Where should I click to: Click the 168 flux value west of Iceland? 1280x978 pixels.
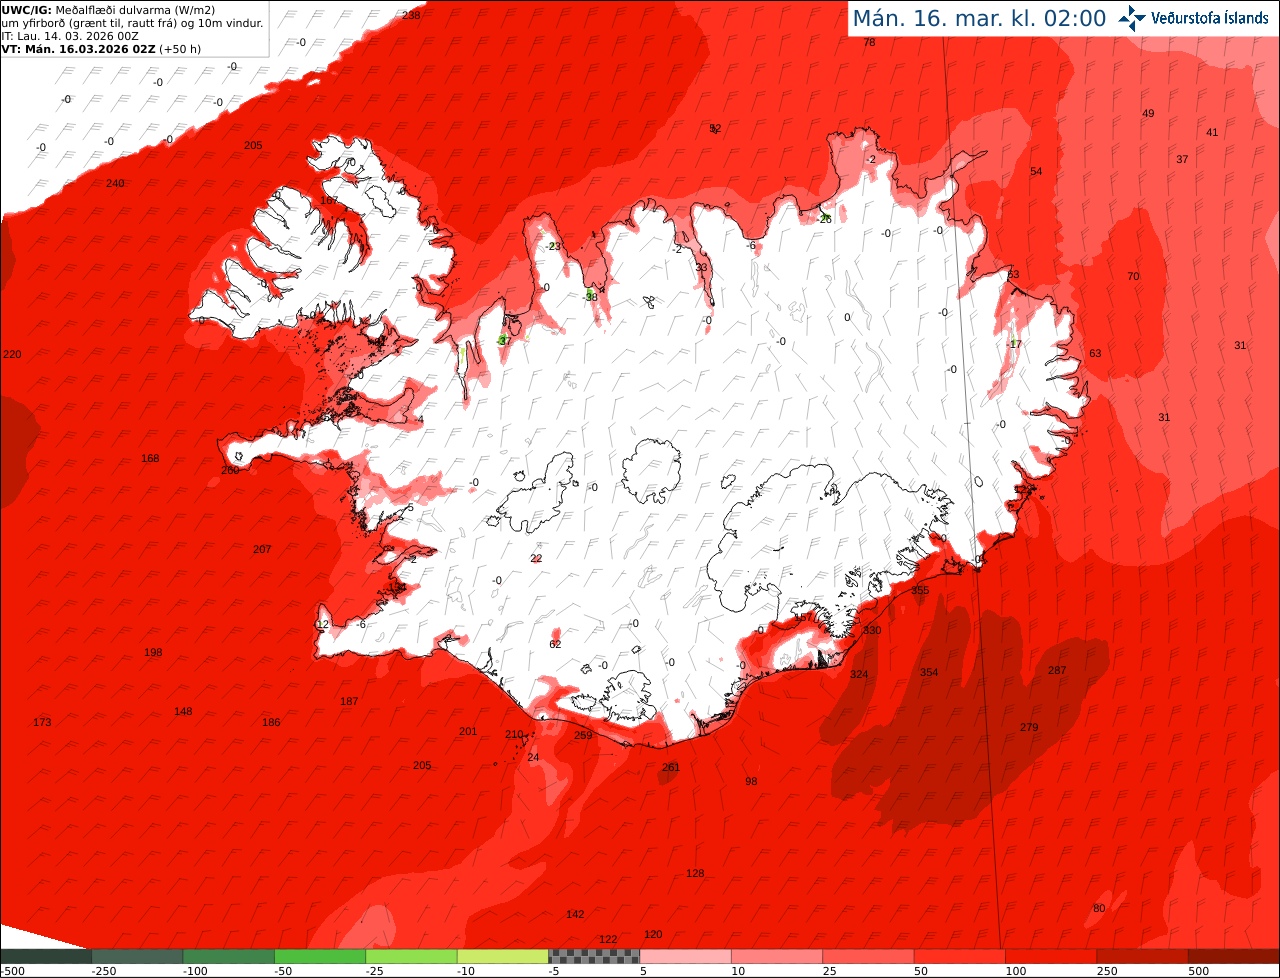(150, 458)
